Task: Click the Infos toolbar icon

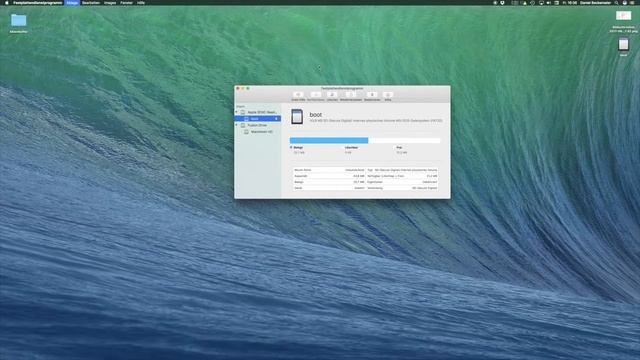Action: 388,95
